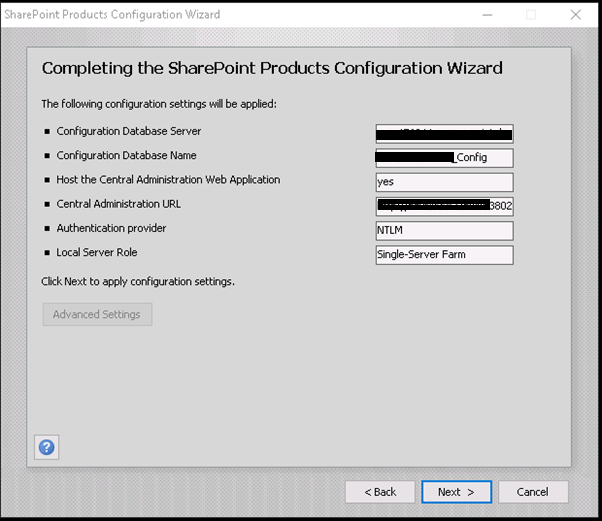Open the blue question mark help icon
Screen dimensions: 602x521
coord(46,447)
